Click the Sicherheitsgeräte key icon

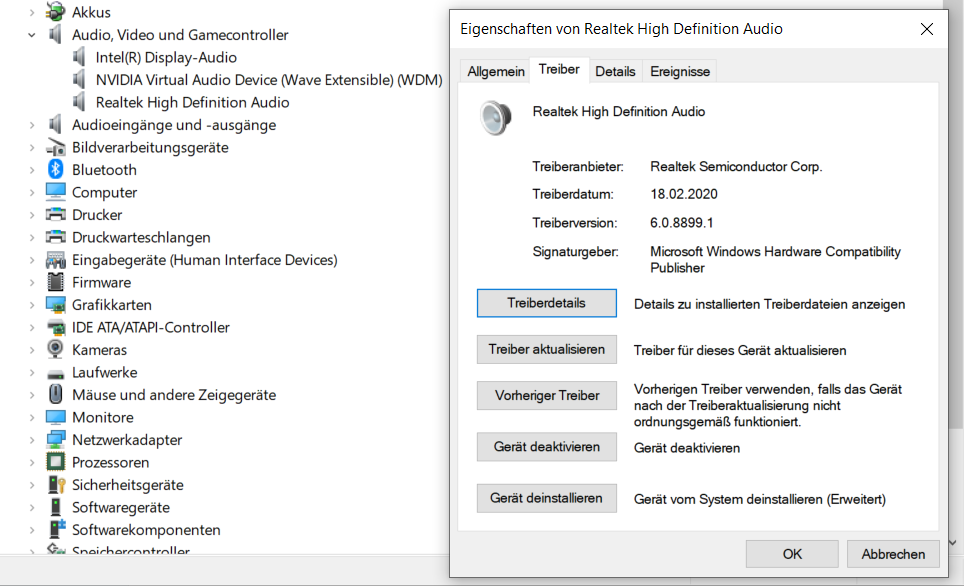[57, 485]
